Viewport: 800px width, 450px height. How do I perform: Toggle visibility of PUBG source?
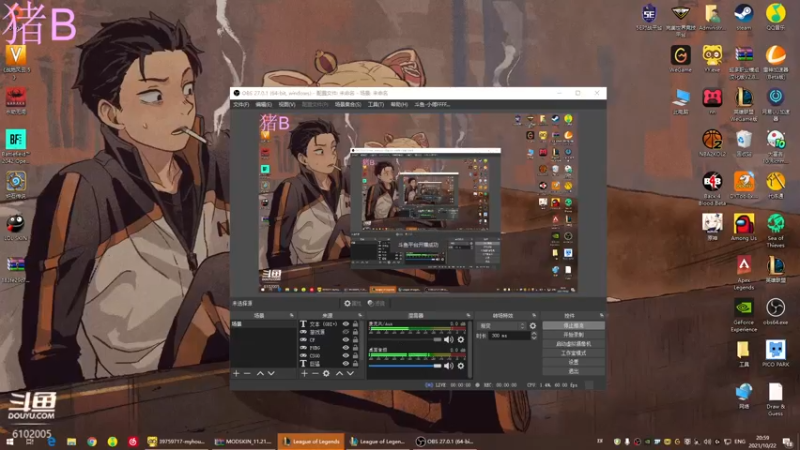click(x=345, y=347)
